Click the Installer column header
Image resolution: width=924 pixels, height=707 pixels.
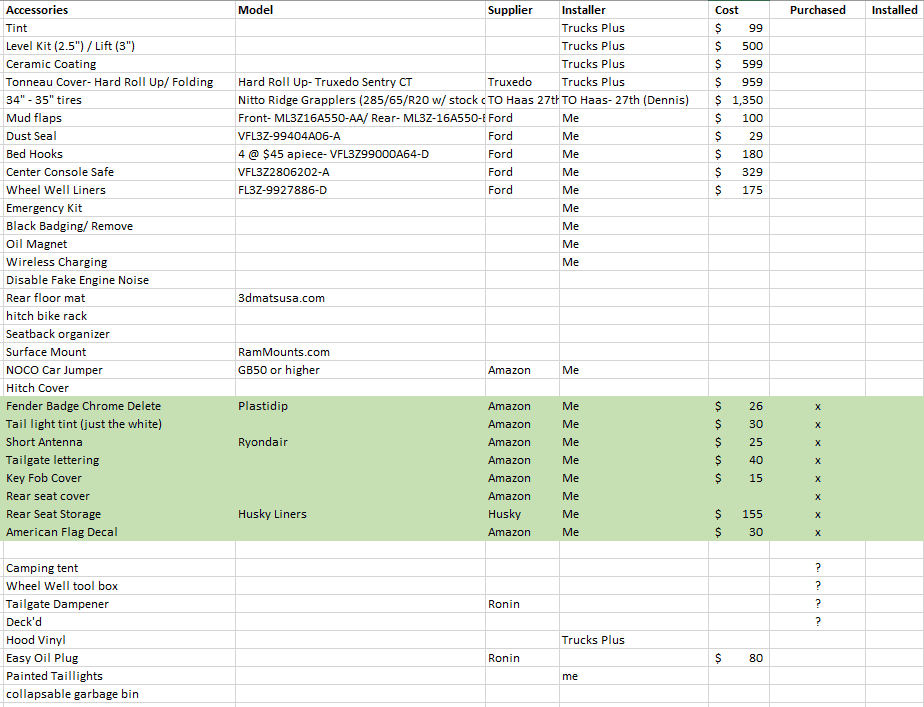[583, 10]
